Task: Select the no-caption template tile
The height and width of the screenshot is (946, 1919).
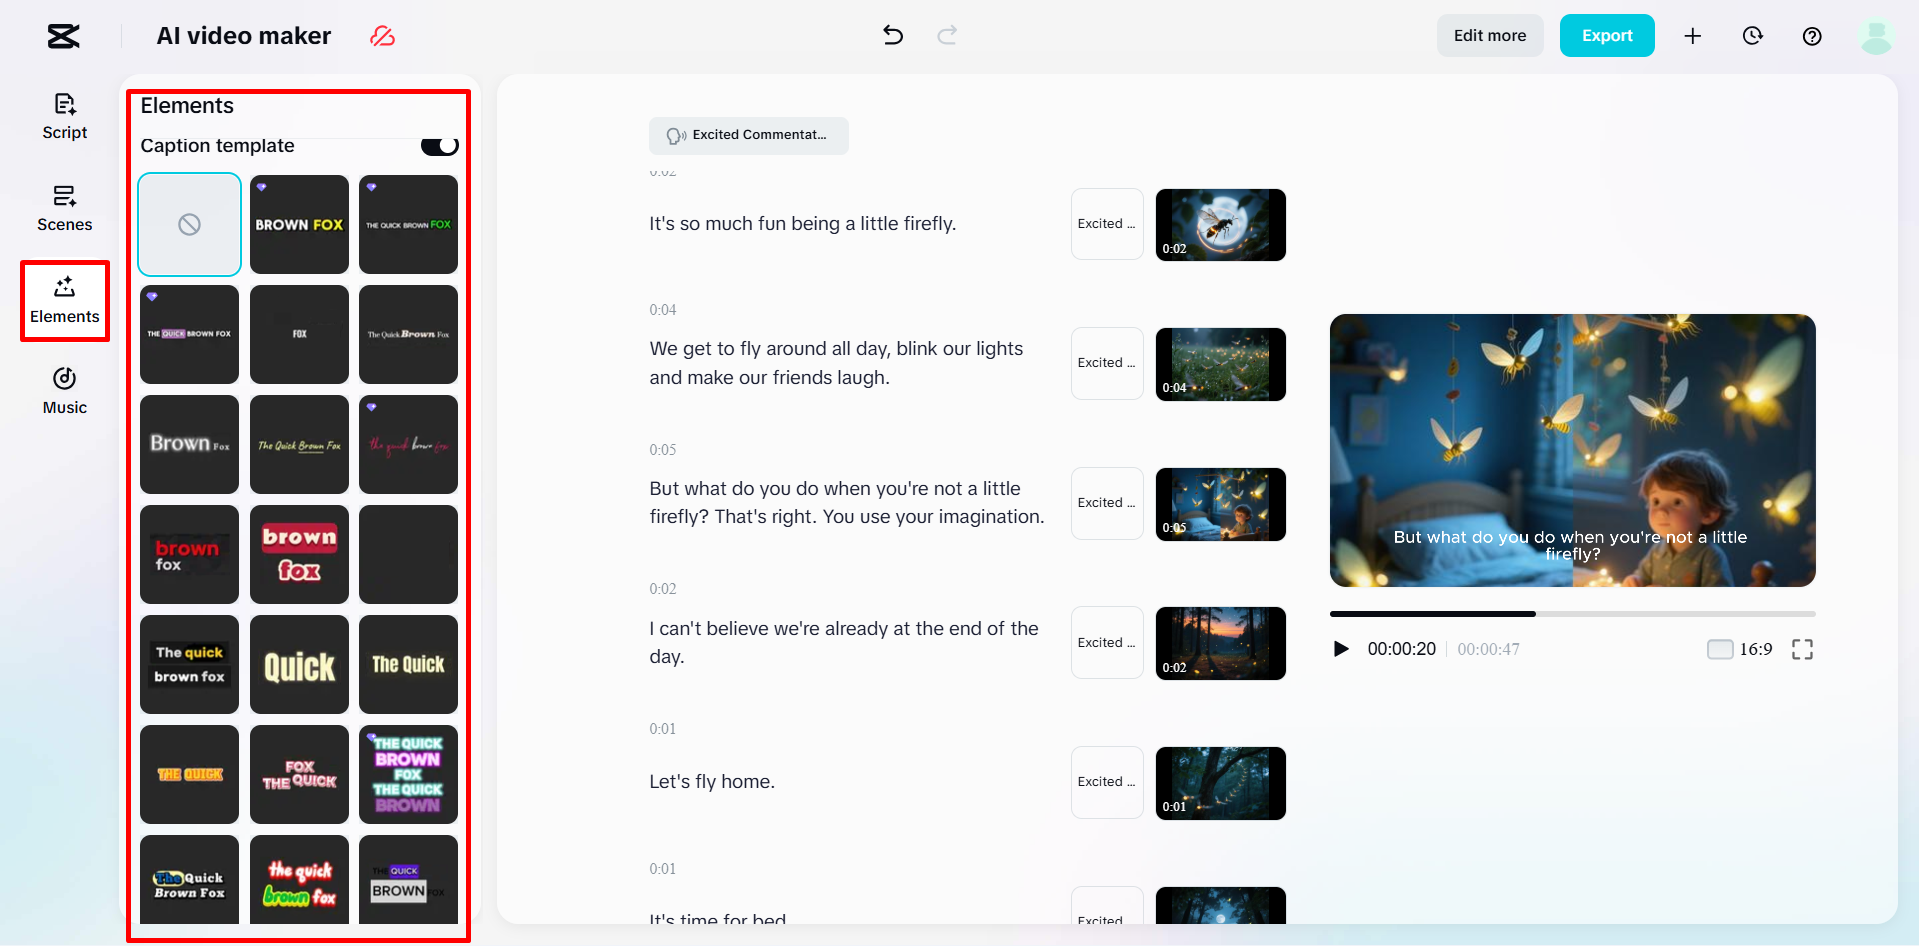Action: coord(190,224)
